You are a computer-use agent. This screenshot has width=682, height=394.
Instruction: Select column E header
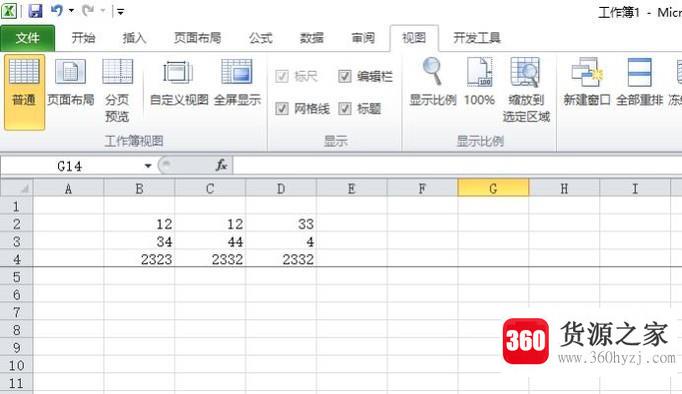352,188
